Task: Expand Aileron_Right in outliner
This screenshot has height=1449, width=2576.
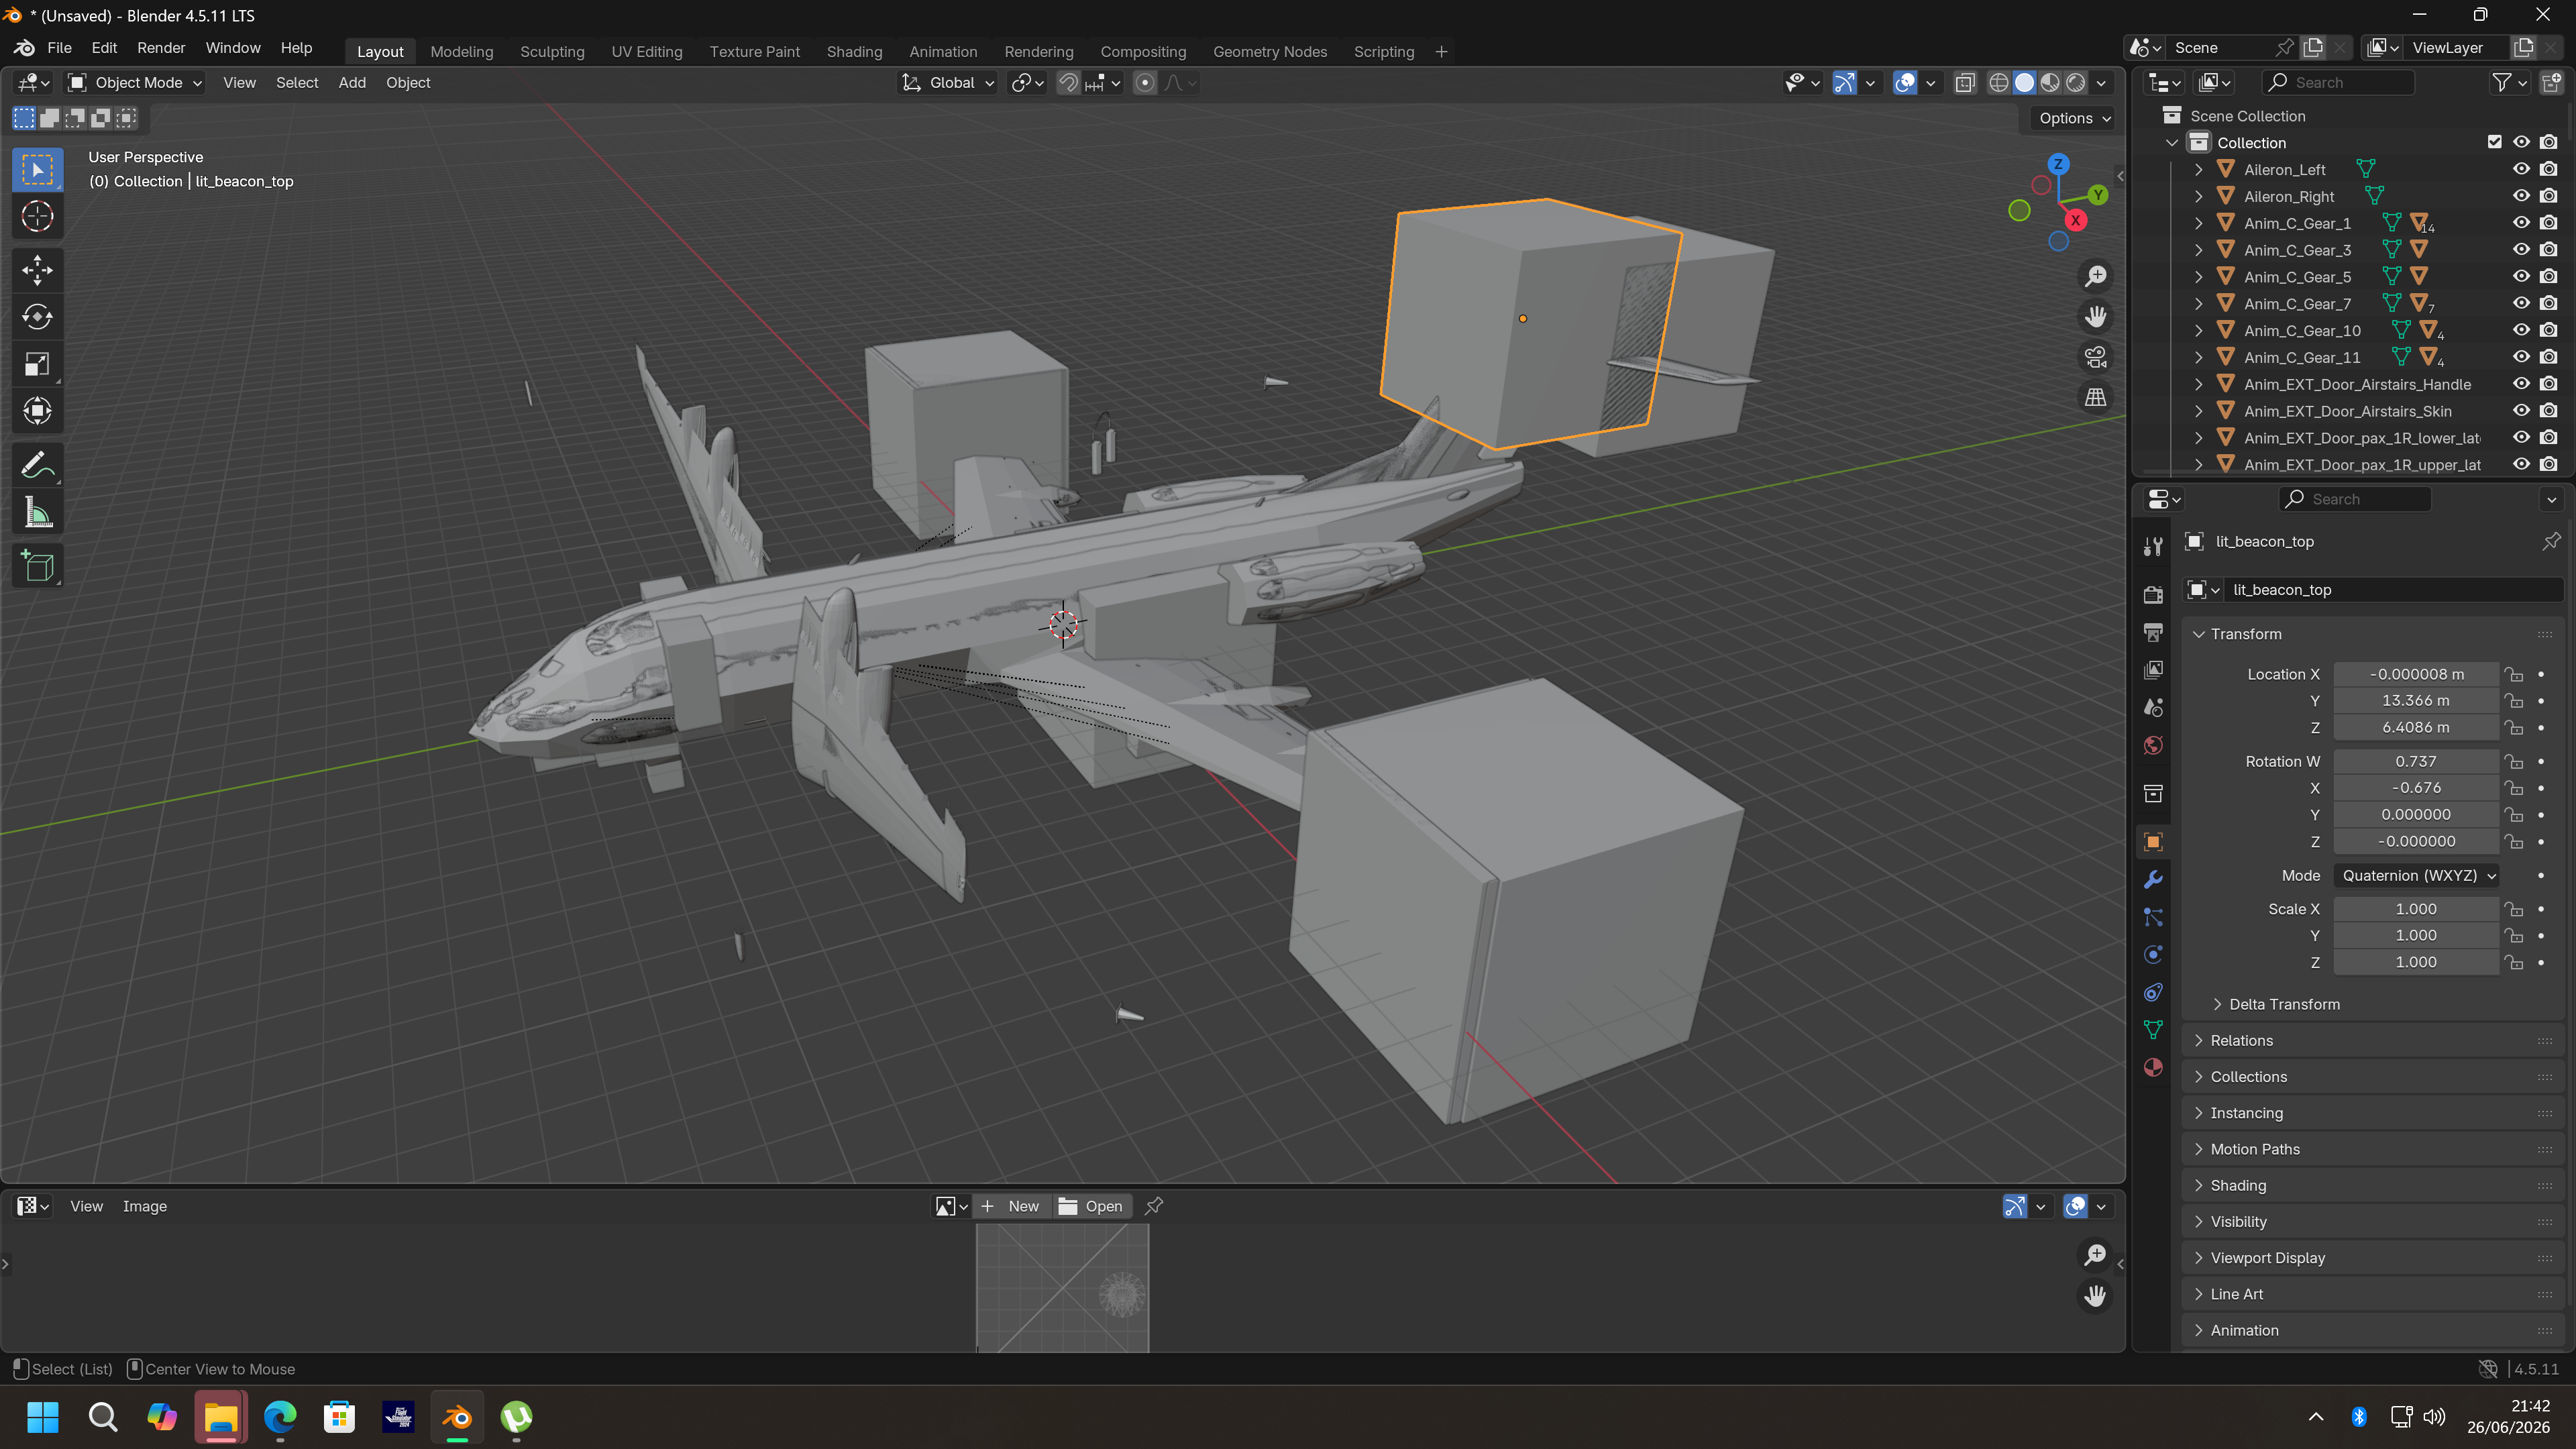Action: coord(2198,196)
